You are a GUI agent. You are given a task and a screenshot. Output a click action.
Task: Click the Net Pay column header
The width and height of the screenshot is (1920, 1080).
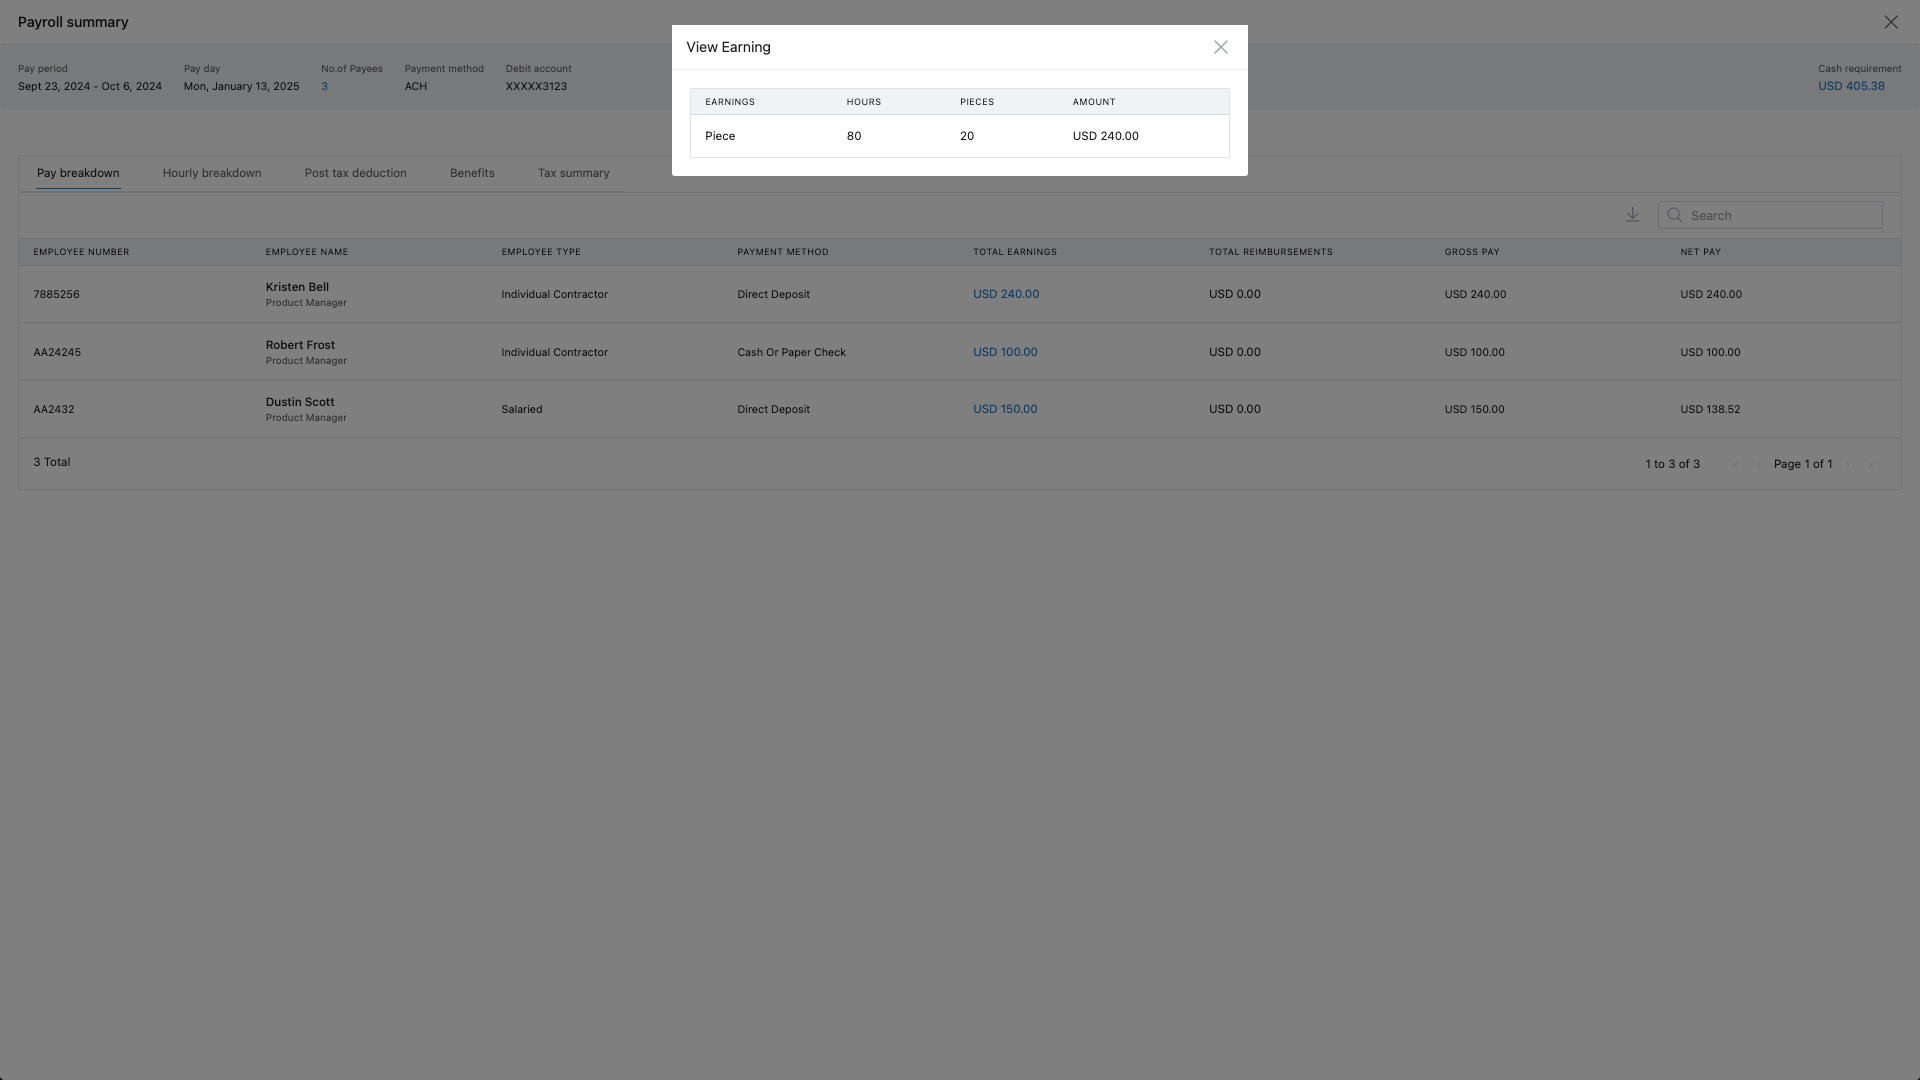(x=1700, y=252)
